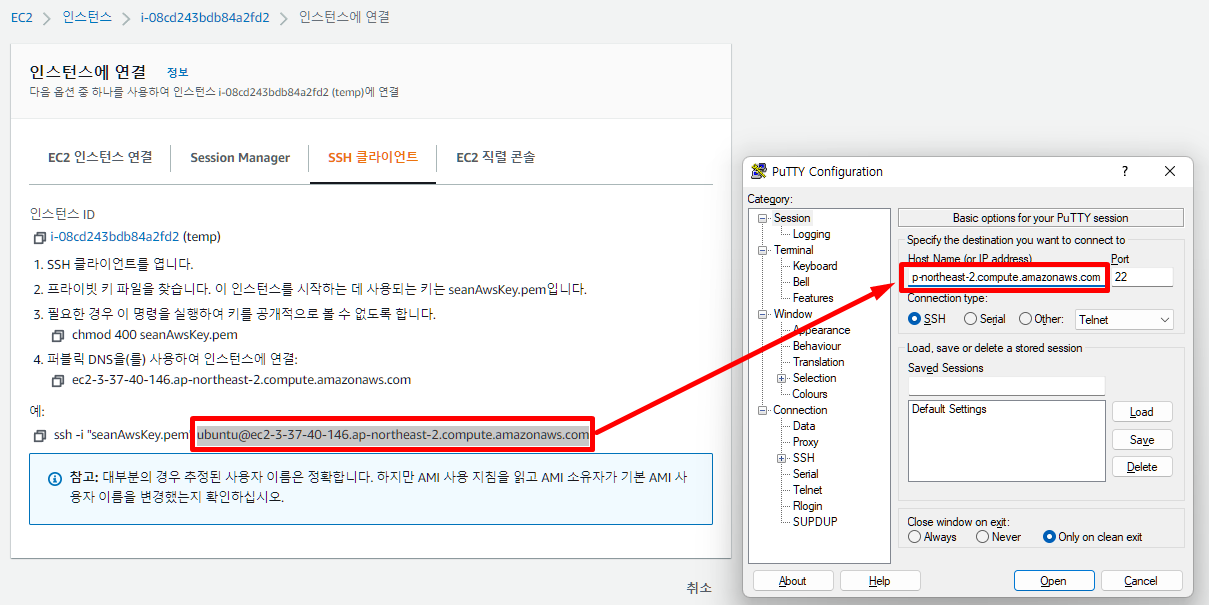This screenshot has width=1209, height=605.
Task: Collapse the Session tree node
Action: [762, 218]
